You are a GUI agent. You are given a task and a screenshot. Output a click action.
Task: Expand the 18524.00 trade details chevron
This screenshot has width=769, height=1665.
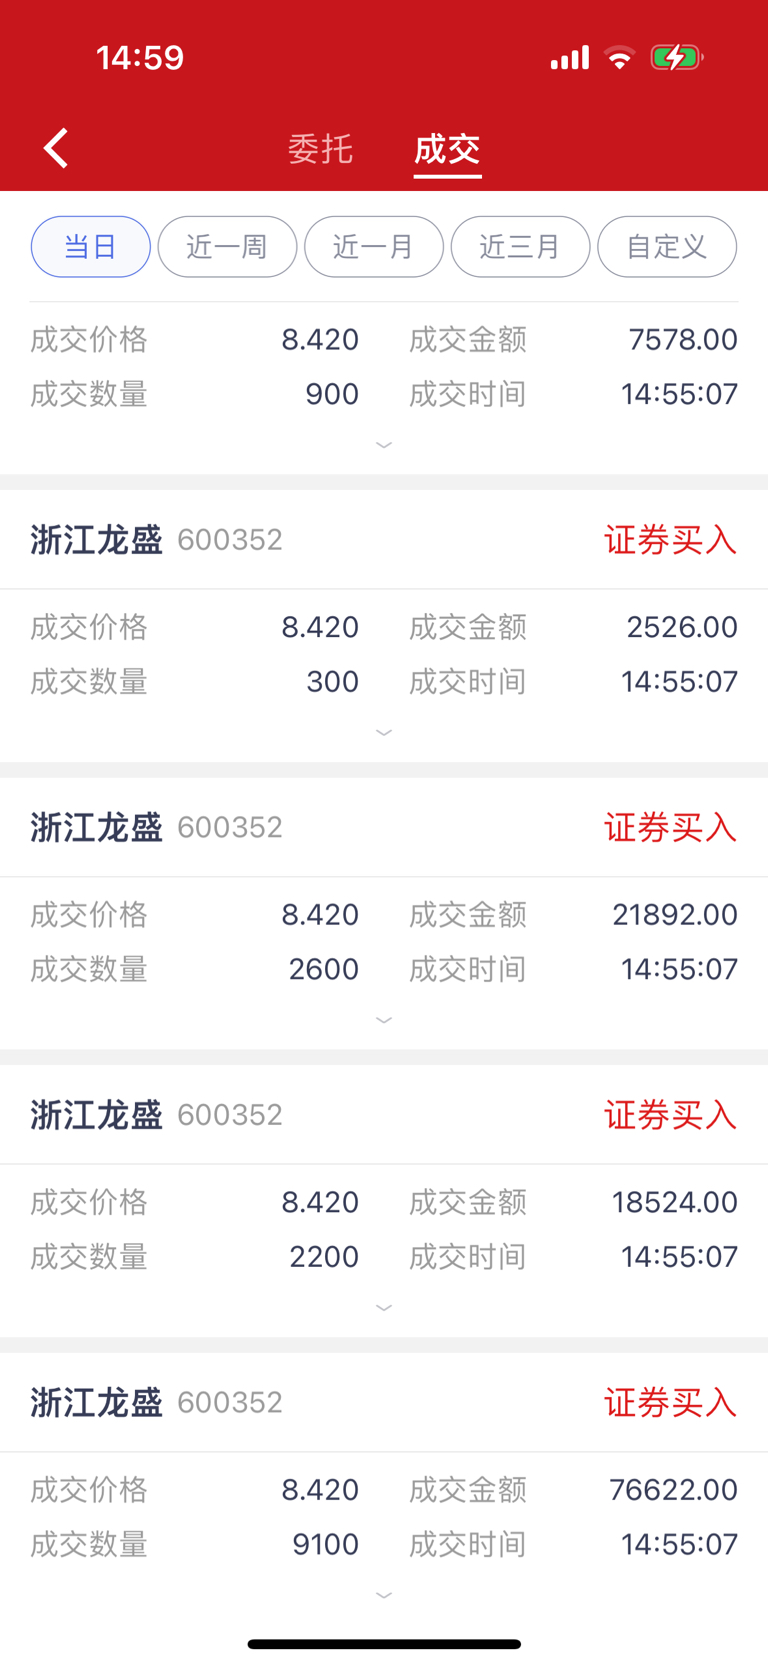[384, 1308]
